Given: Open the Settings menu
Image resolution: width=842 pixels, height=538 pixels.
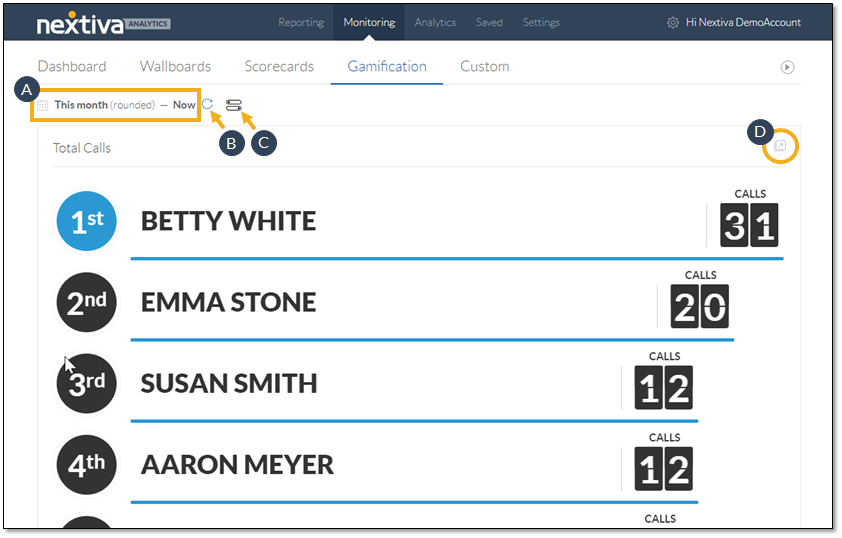Looking at the screenshot, I should tap(541, 23).
